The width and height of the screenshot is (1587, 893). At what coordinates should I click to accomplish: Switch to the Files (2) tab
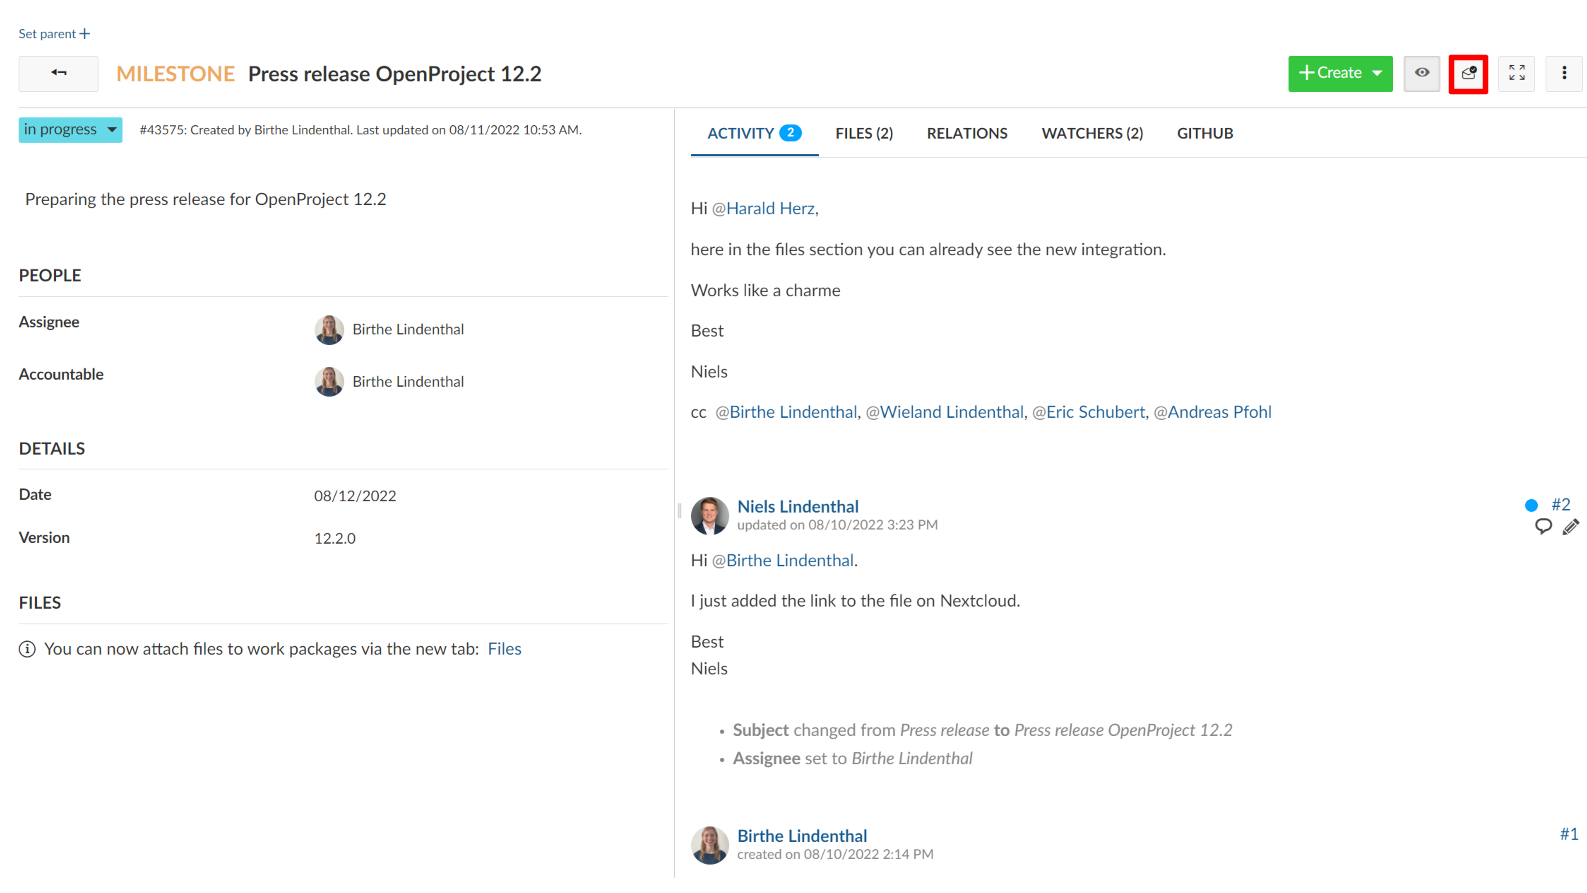[x=864, y=133]
